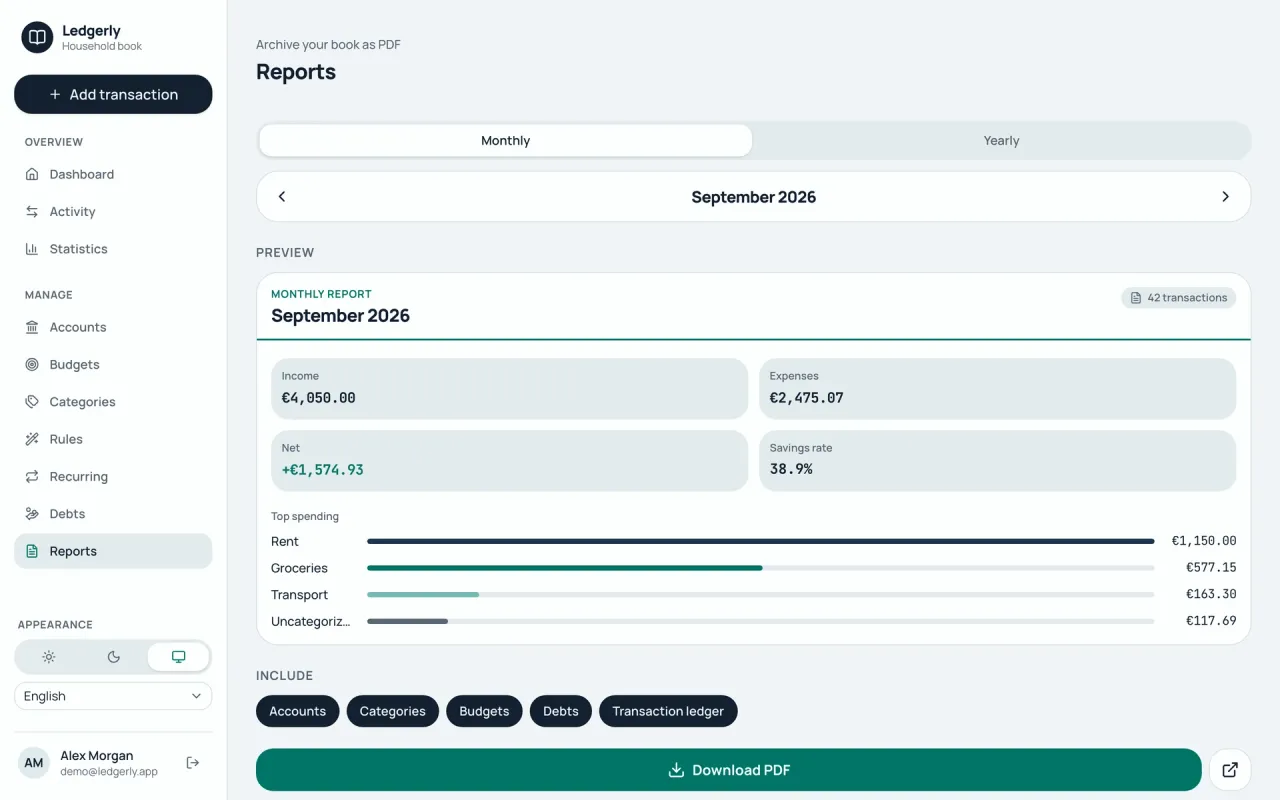Open Accounts via its bank icon
This screenshot has width=1280, height=800.
pyautogui.click(x=32, y=327)
